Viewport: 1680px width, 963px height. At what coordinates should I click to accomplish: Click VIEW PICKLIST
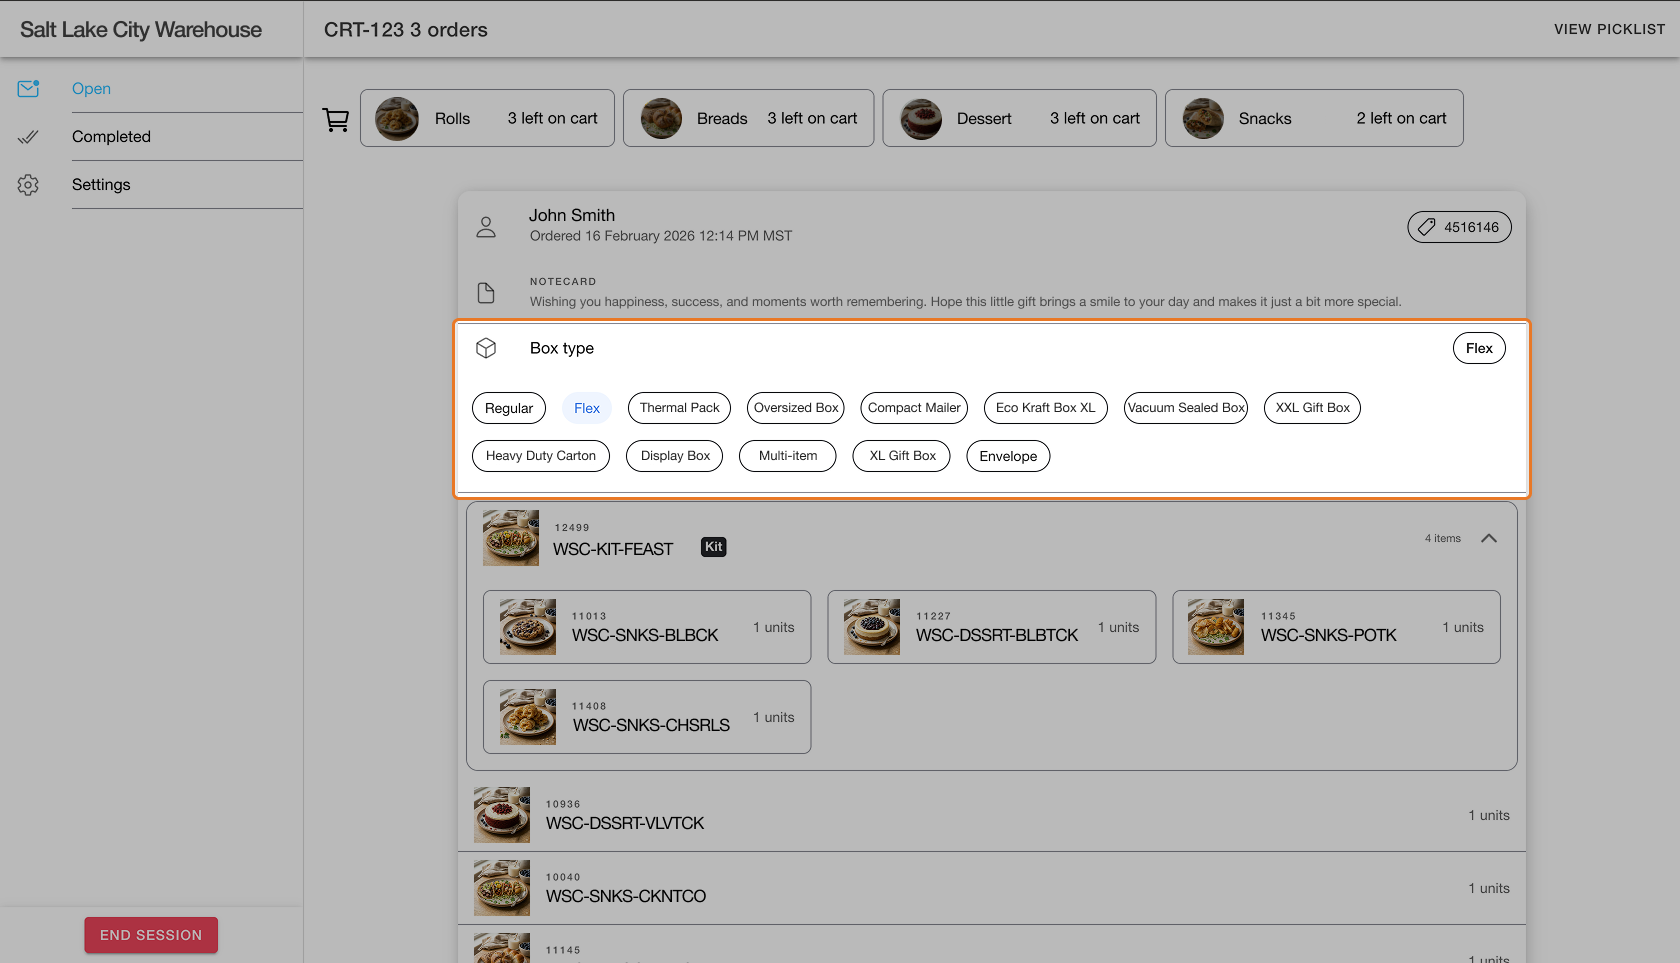(1609, 29)
